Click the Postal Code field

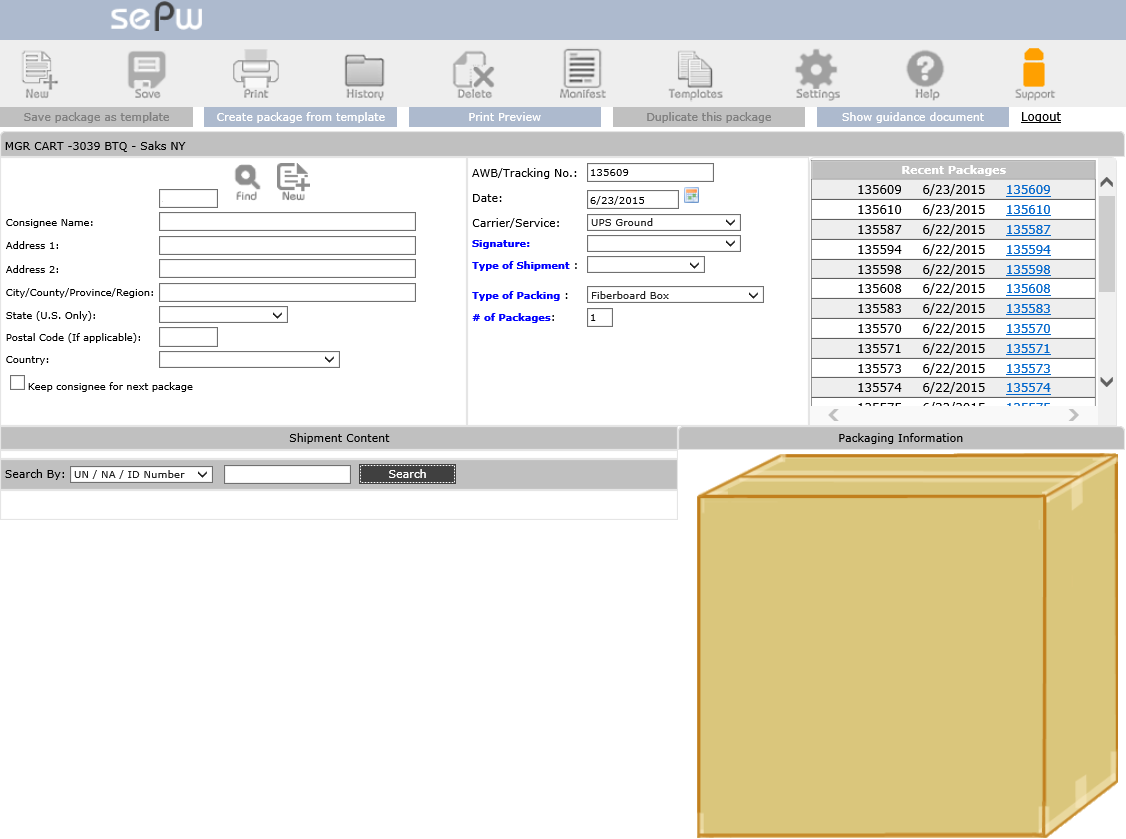(188, 337)
